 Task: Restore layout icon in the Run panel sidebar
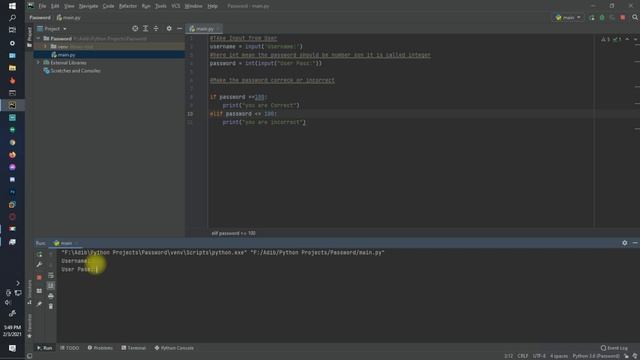(x=39, y=291)
